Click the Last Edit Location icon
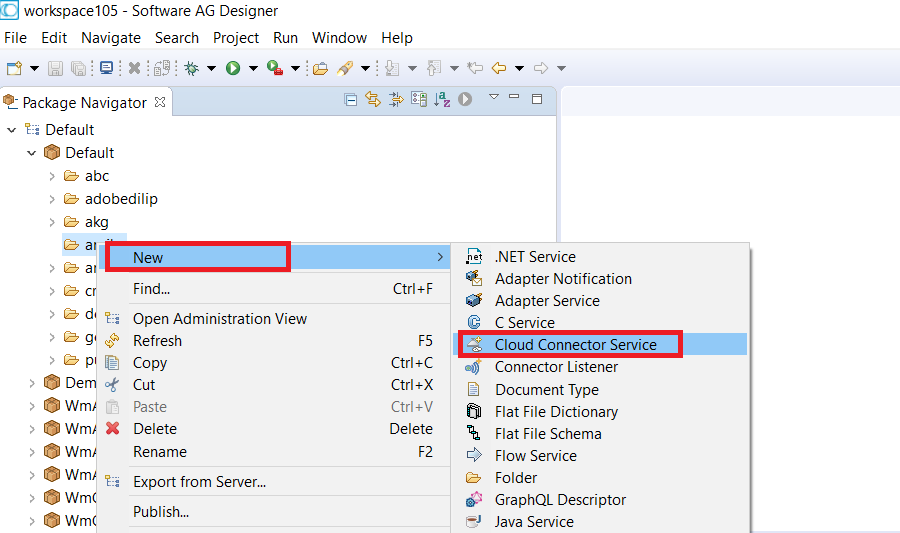Image resolution: width=900 pixels, height=533 pixels. 475,68
